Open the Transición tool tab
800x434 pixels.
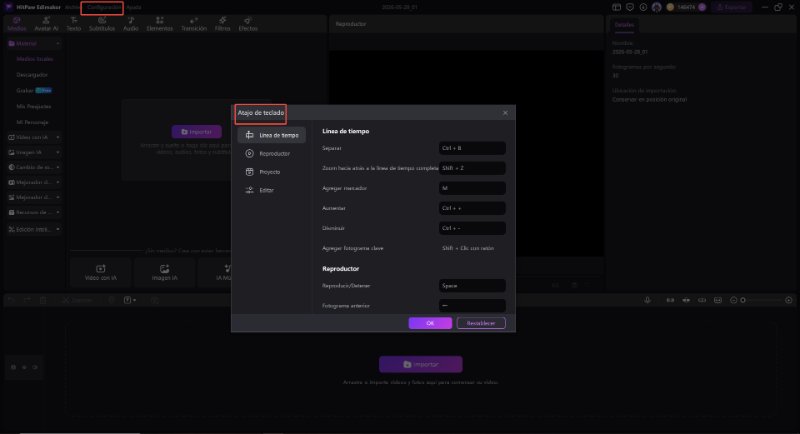point(194,24)
